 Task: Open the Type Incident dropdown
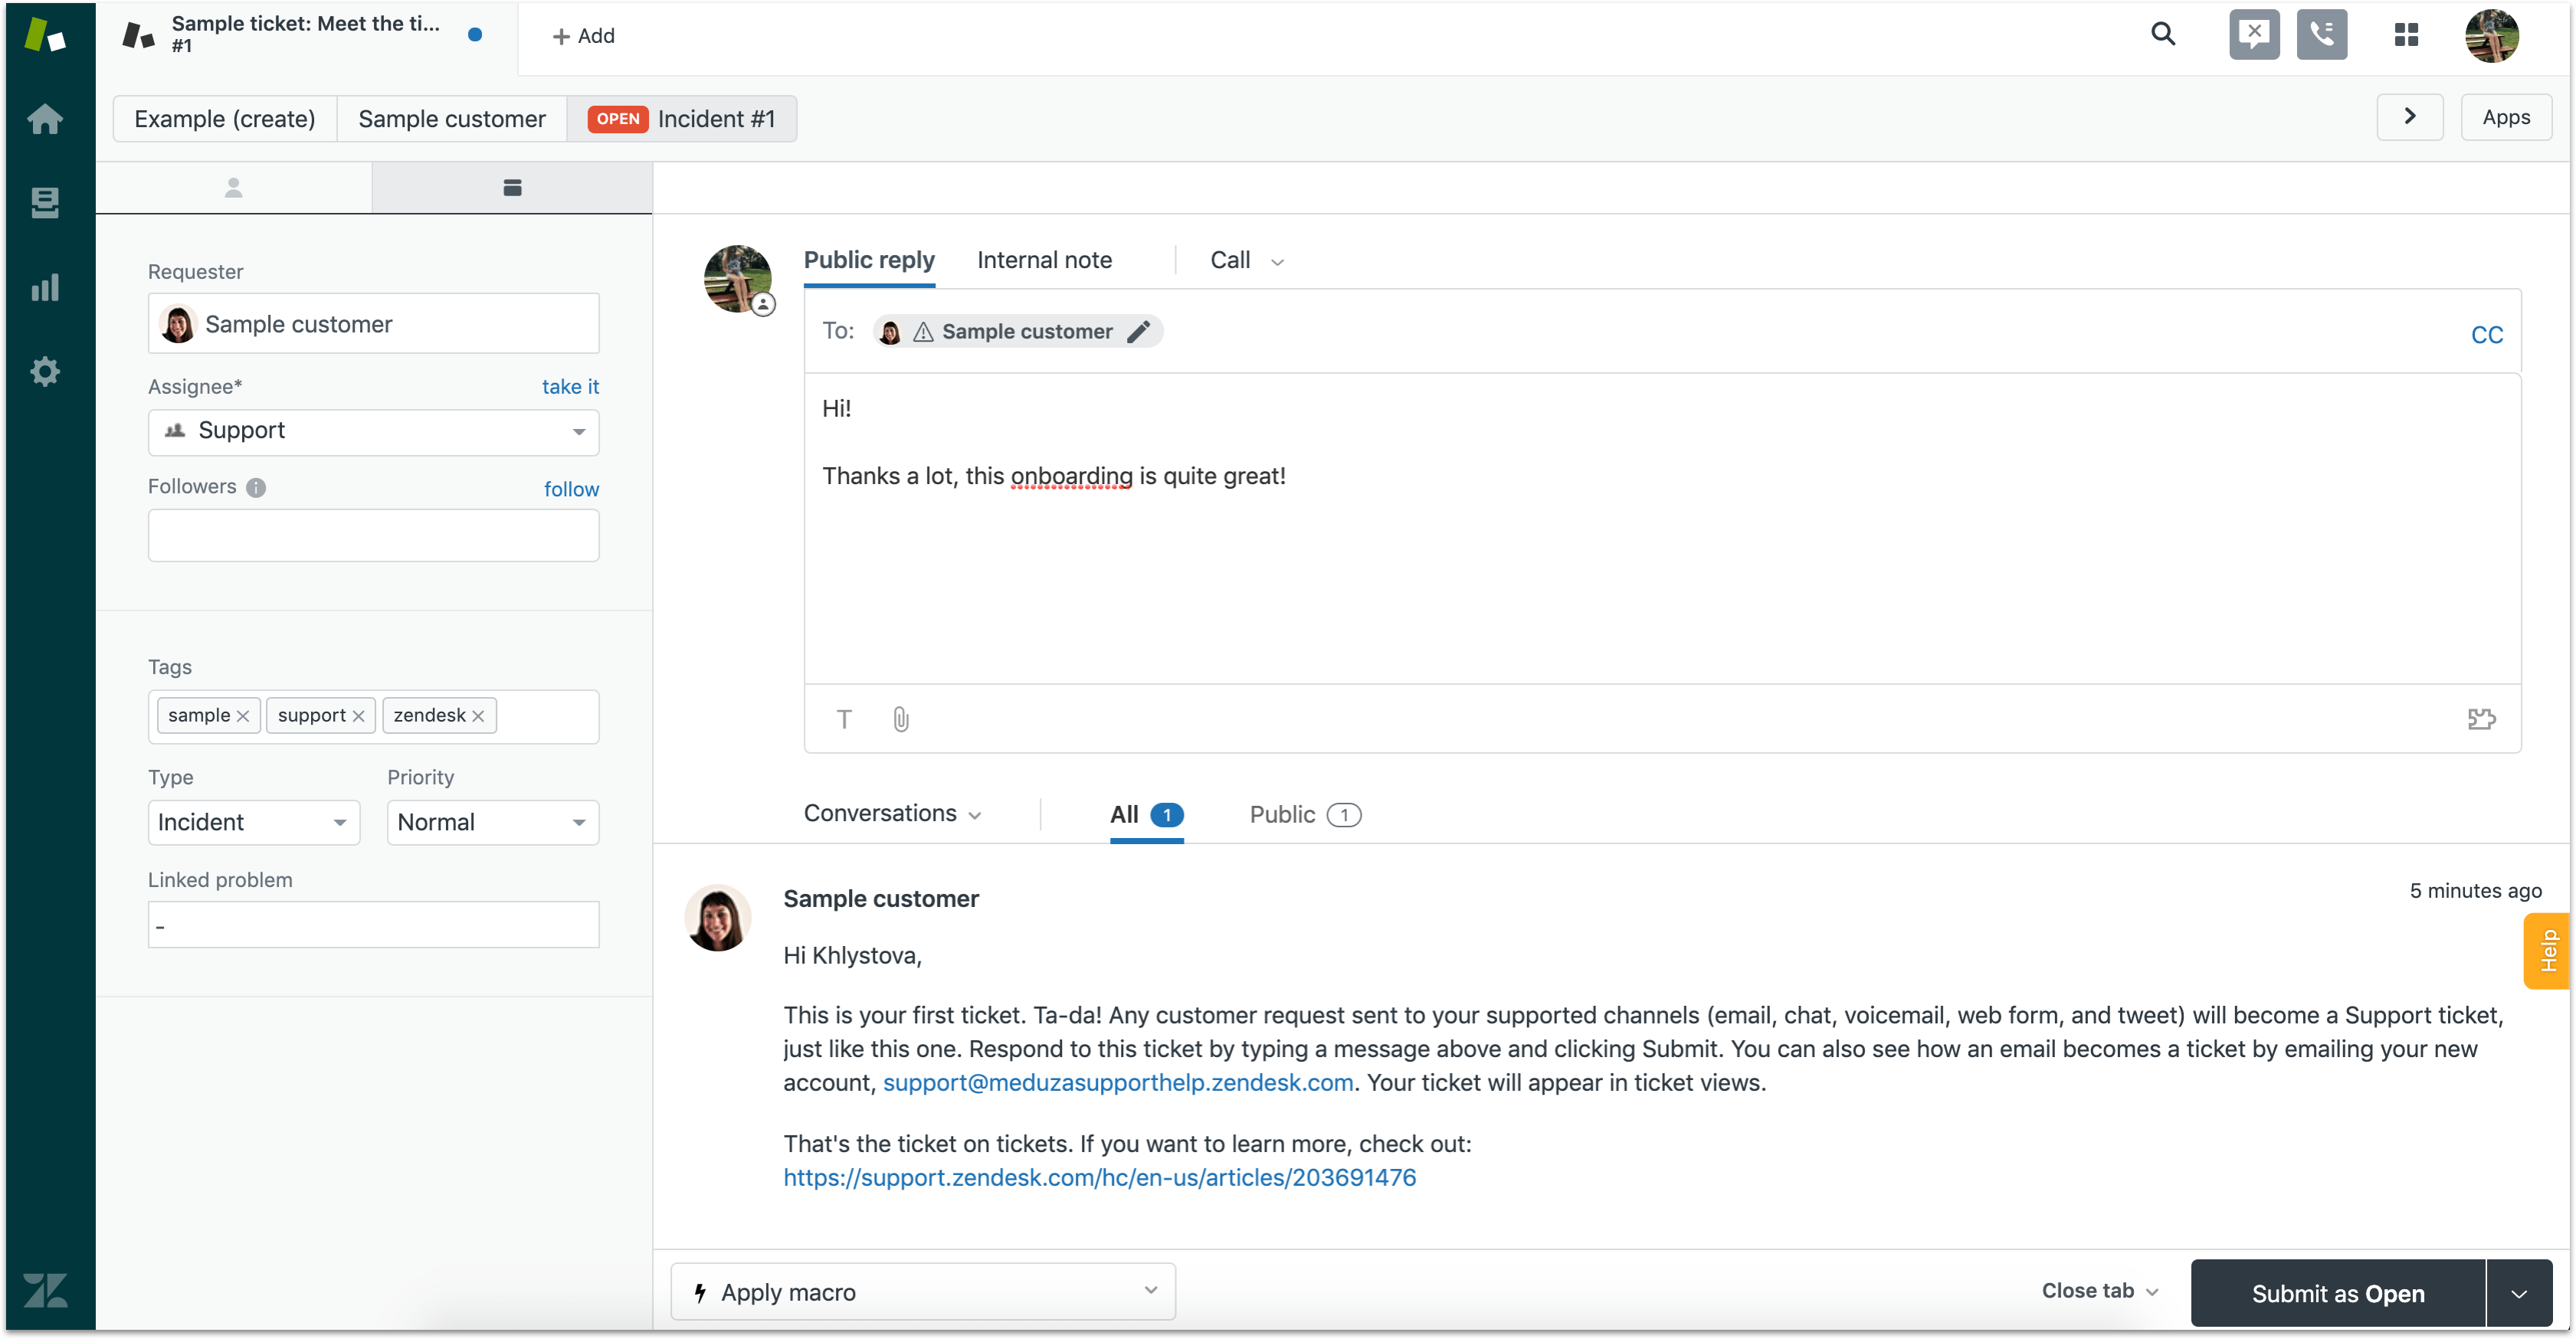point(254,822)
